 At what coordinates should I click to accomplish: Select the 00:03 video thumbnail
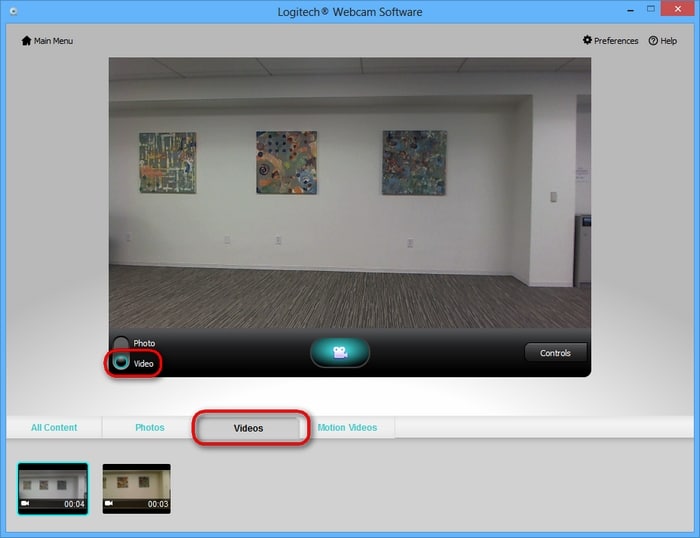tap(137, 488)
